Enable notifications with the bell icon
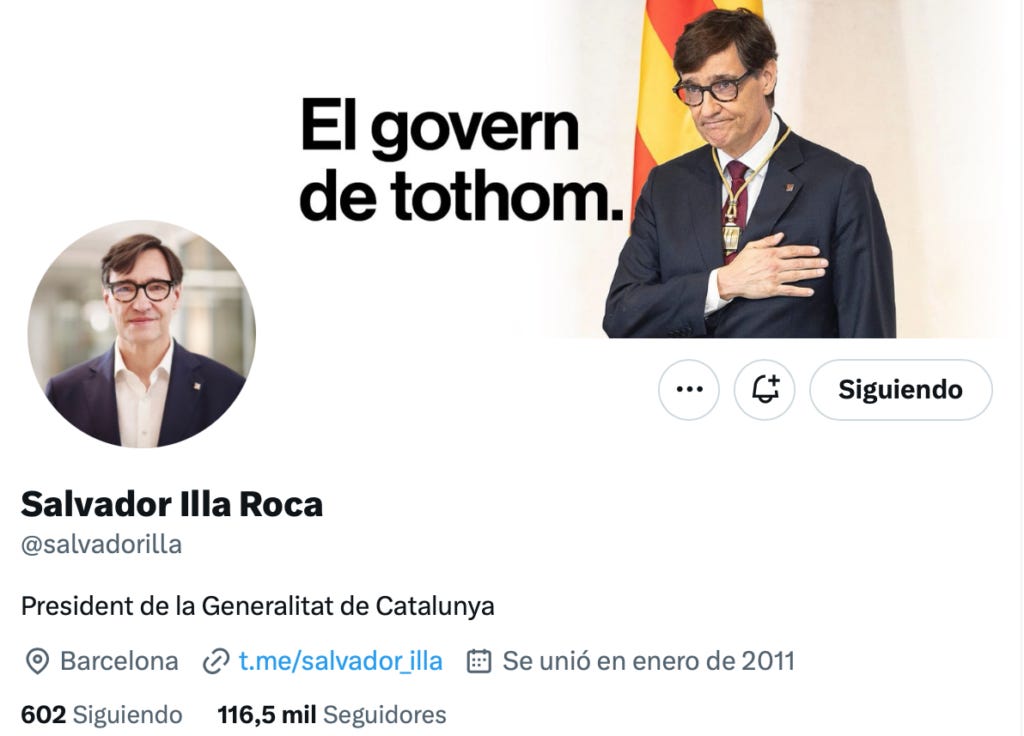The height and width of the screenshot is (736, 1024). coord(765,390)
